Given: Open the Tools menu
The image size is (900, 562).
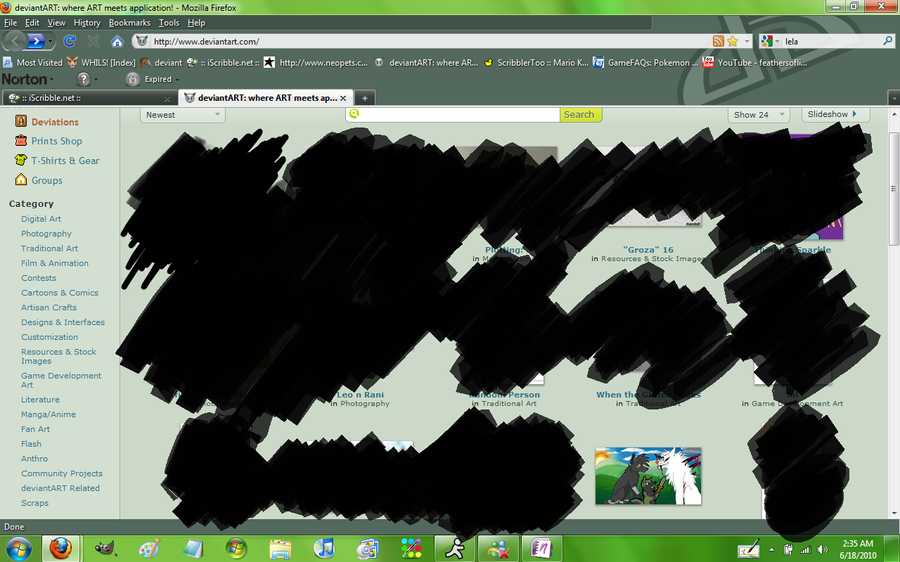Looking at the screenshot, I should pos(169,23).
